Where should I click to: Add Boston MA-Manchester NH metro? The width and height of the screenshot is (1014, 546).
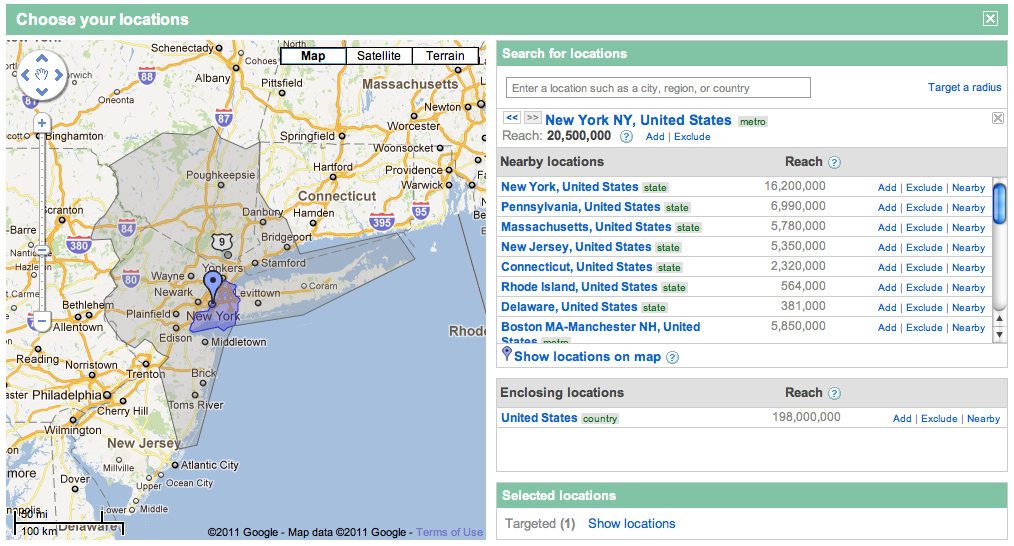click(x=887, y=328)
